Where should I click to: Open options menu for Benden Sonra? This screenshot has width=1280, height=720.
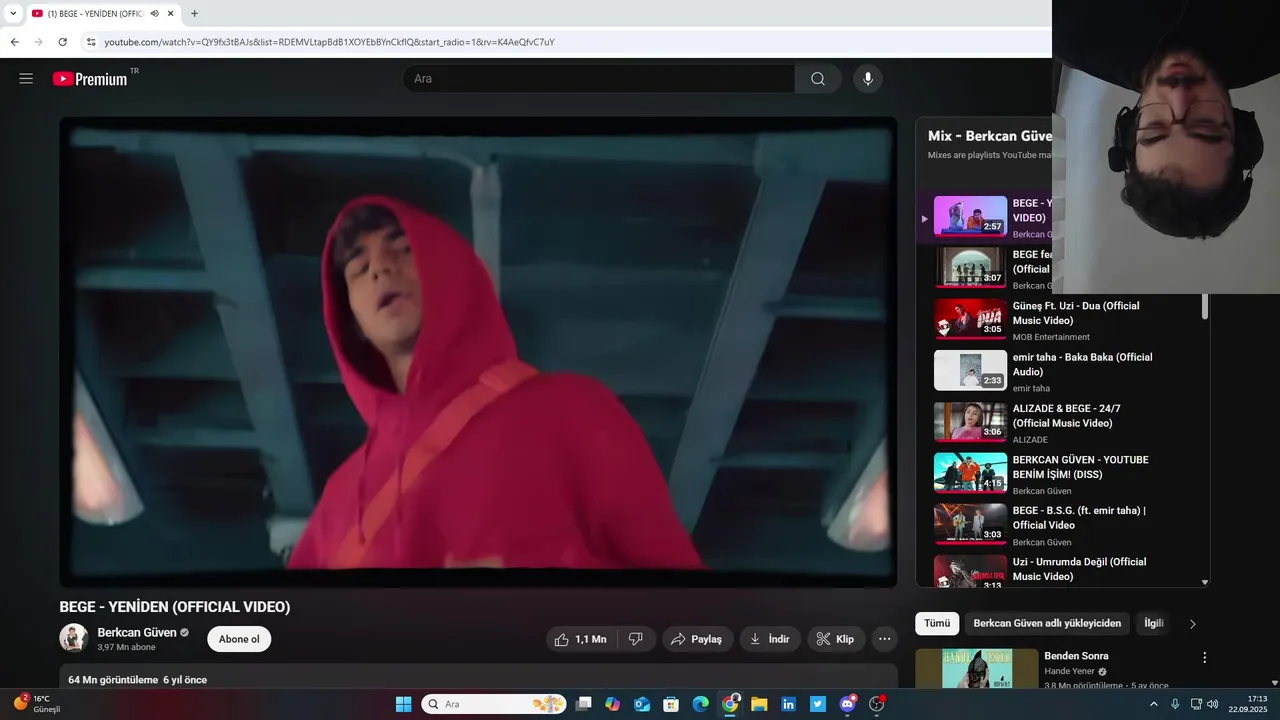coord(1204,658)
